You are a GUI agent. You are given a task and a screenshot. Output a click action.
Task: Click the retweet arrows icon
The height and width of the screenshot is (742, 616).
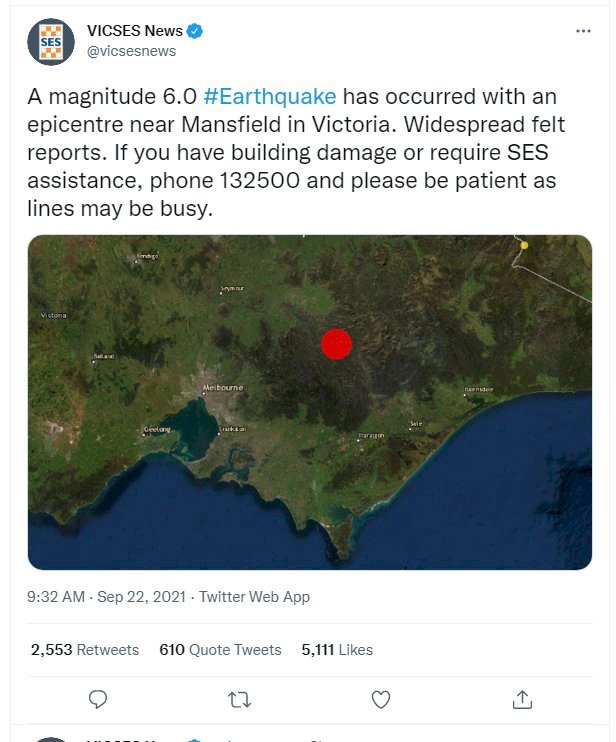[240, 699]
